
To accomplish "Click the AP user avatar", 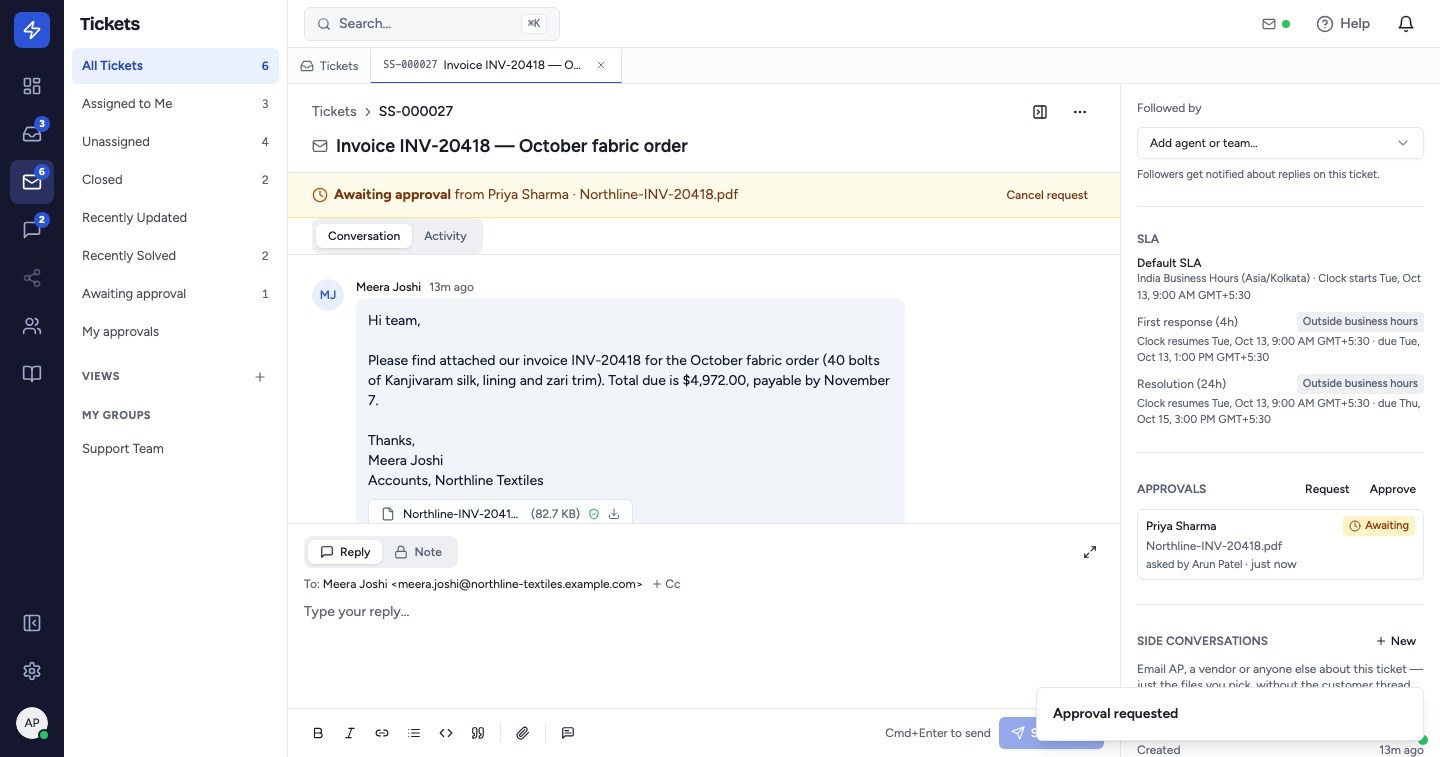I will pyautogui.click(x=32, y=723).
